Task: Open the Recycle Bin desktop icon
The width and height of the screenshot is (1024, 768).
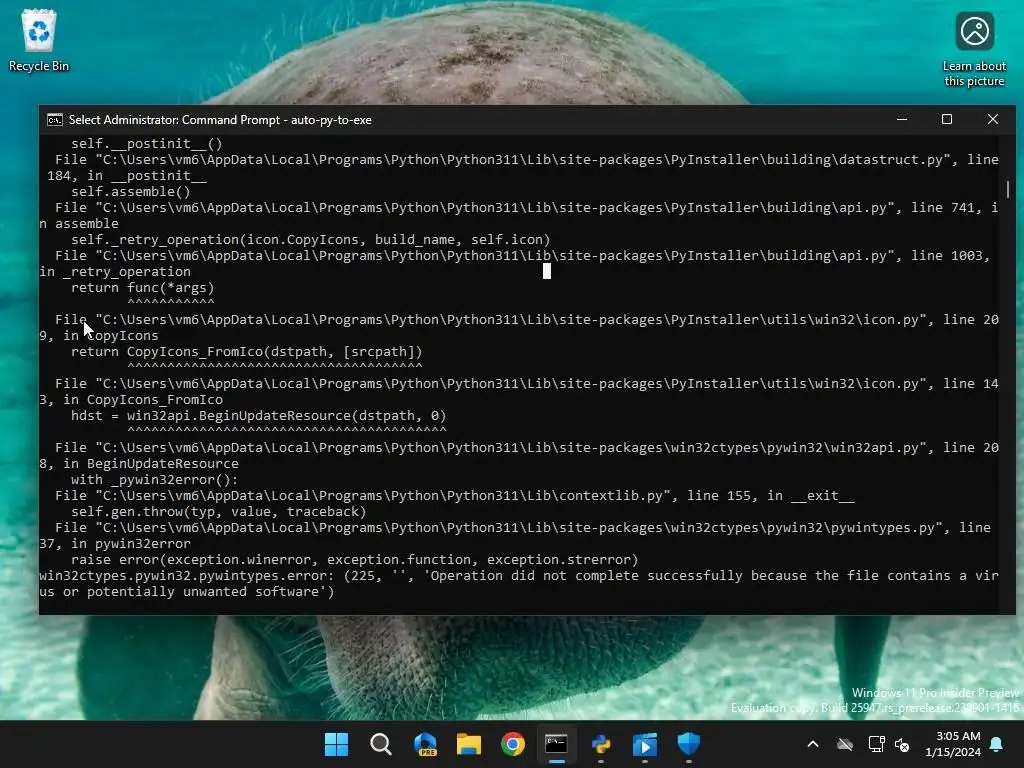Action: pos(39,40)
